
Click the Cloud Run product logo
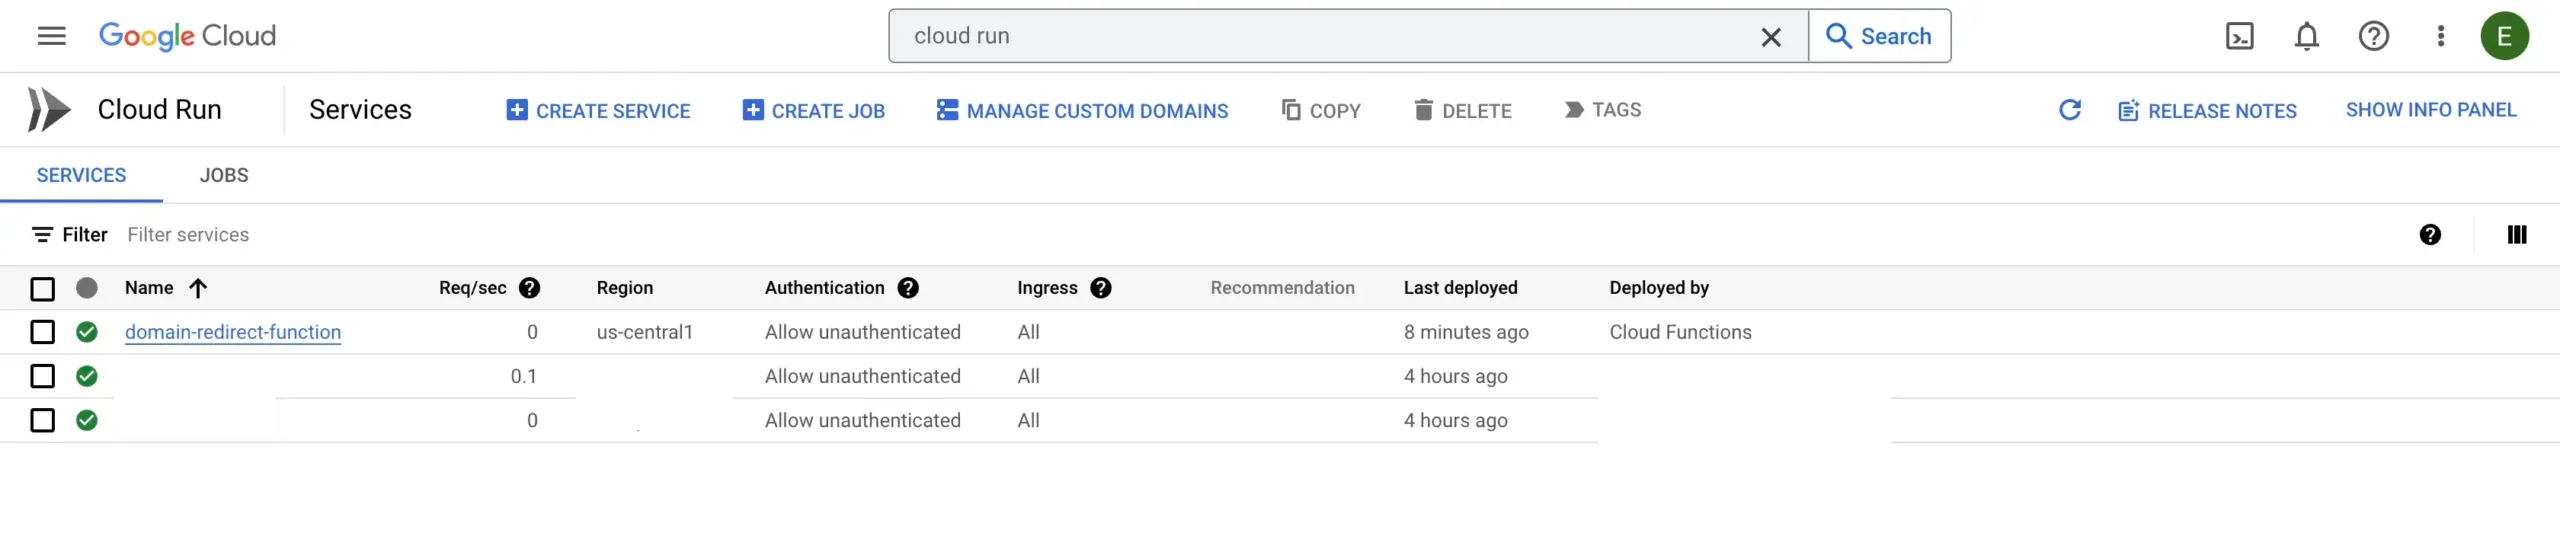(x=49, y=110)
